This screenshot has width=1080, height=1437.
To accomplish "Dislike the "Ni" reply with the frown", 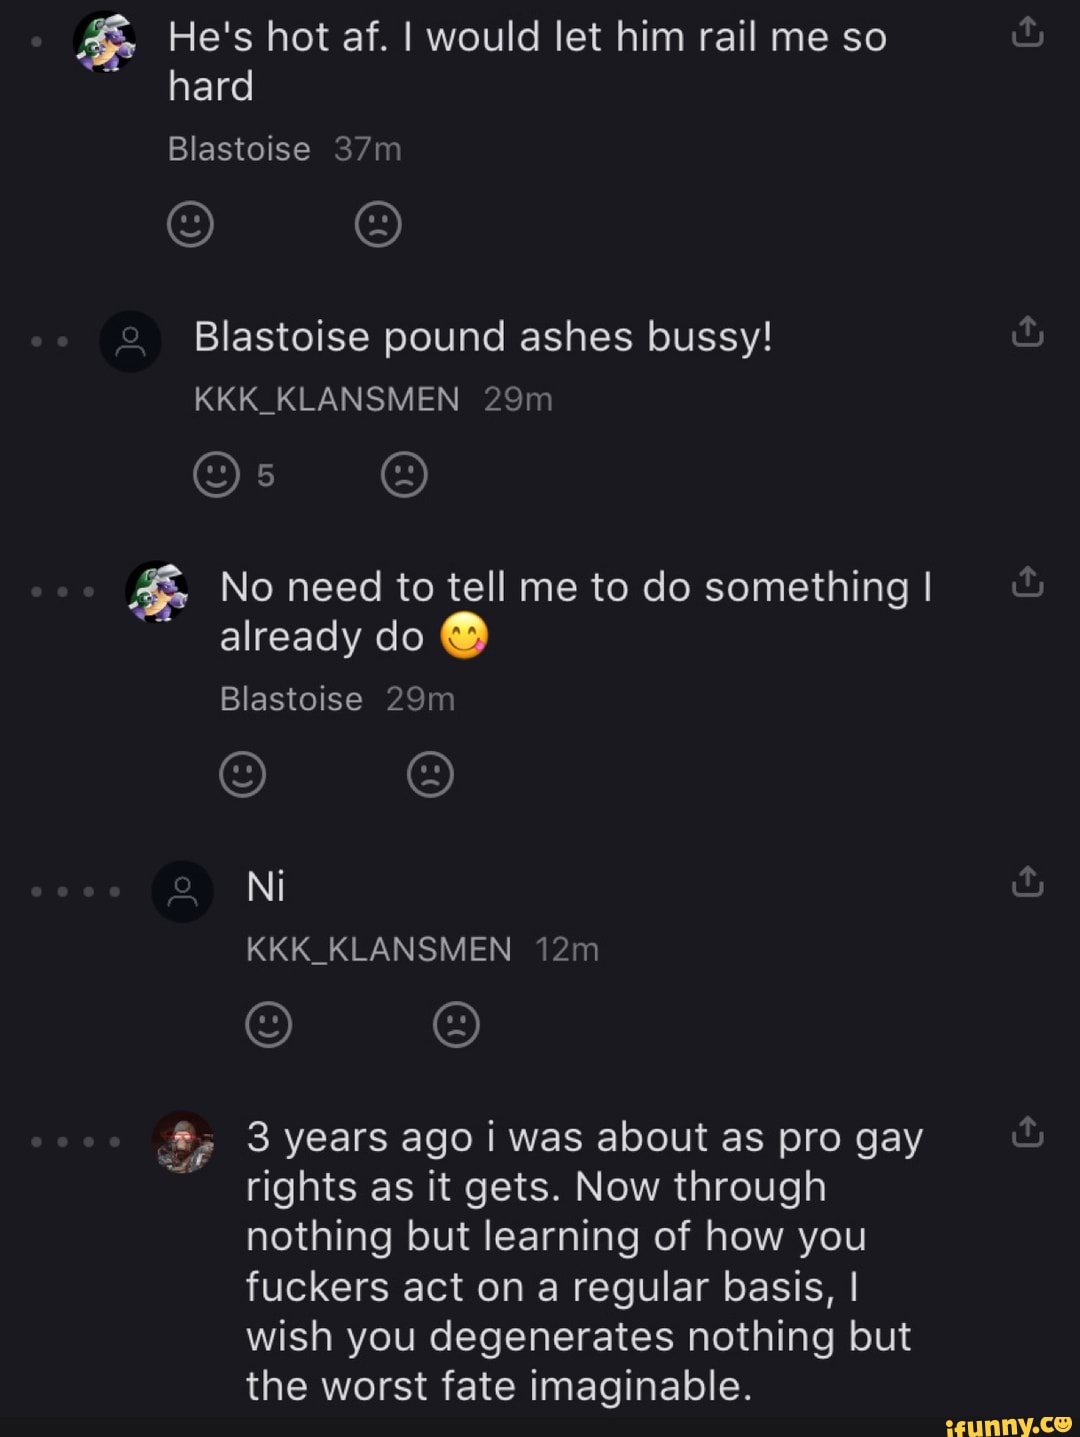I will pos(456,1024).
